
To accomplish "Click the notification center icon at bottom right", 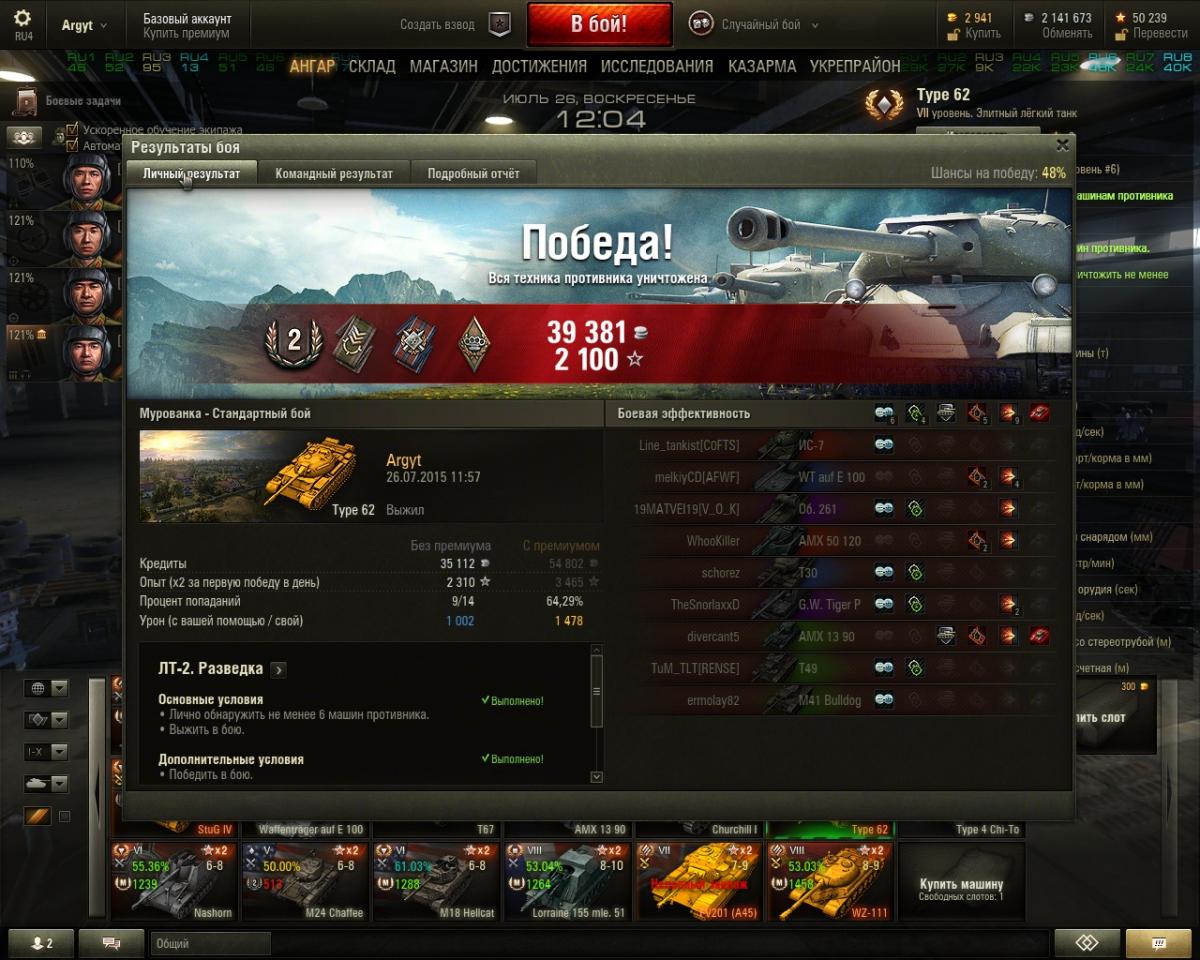I will point(1159,943).
